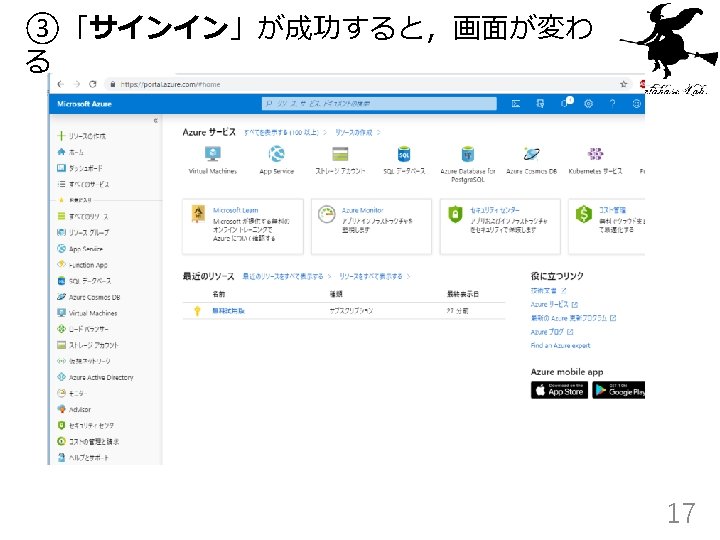Open すべてのサービス in sidebar
Screen dimensions: 720x540
(x=83, y=184)
